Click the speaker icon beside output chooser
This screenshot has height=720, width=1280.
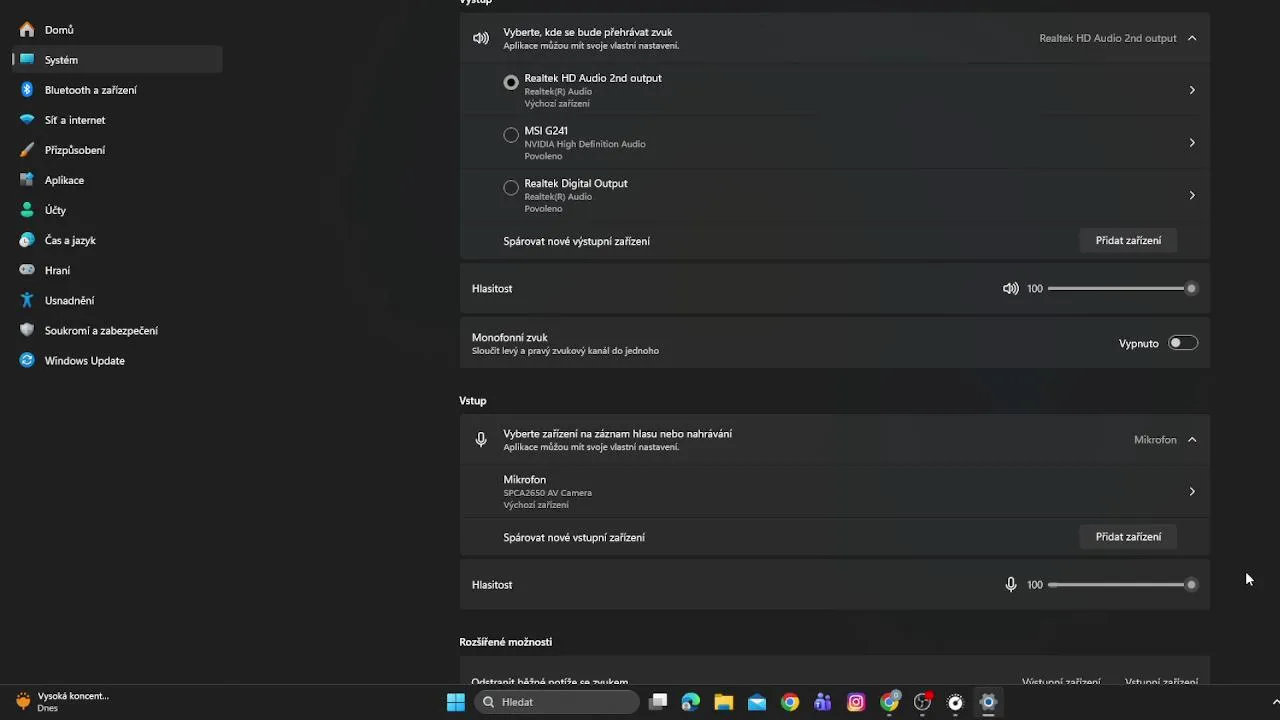tap(481, 38)
